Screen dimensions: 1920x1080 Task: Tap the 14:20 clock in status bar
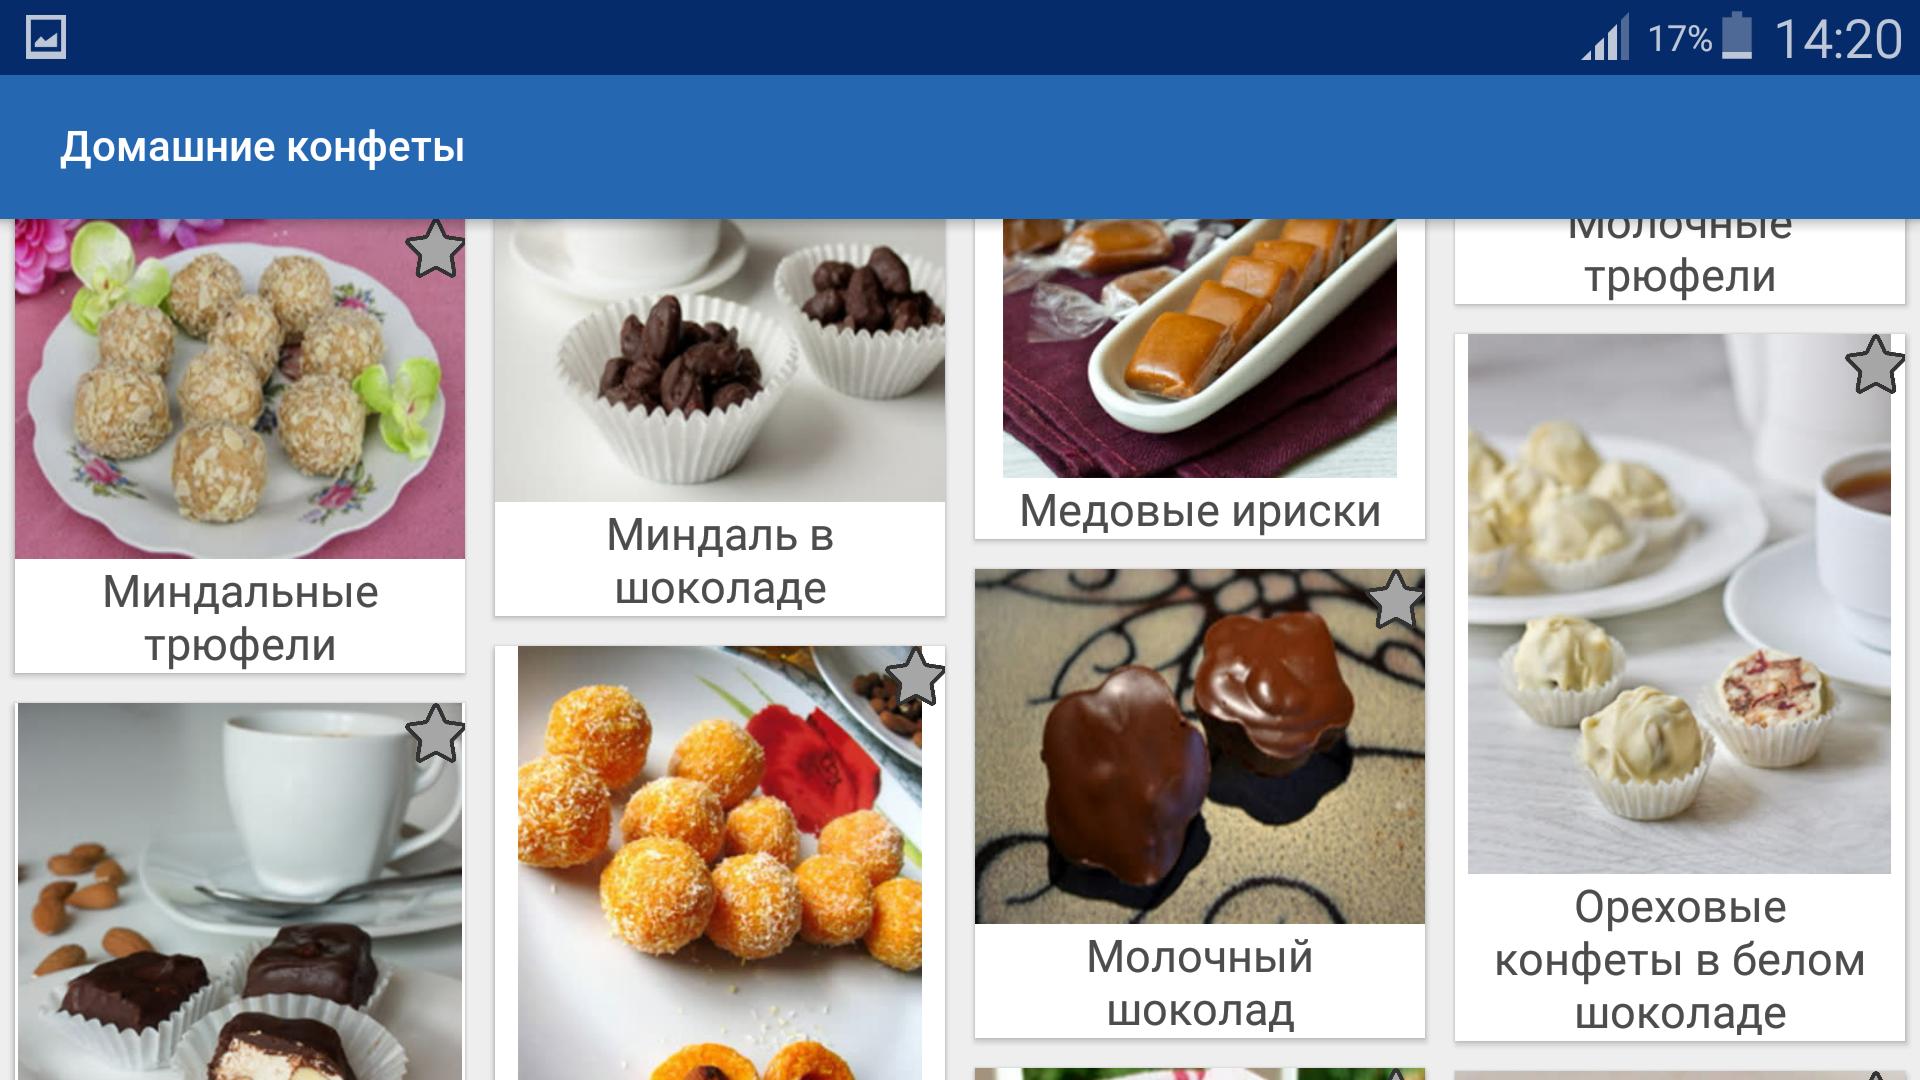click(1838, 39)
